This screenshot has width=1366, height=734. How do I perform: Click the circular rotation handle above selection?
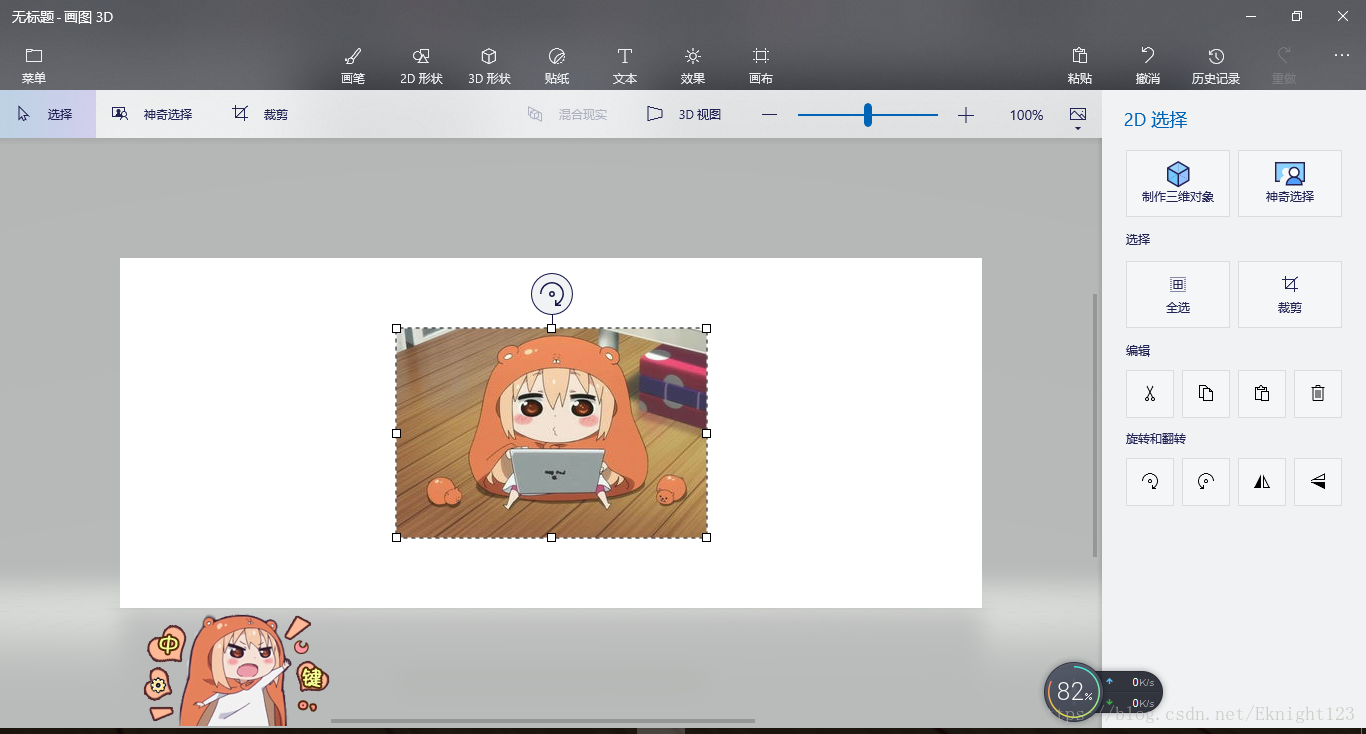552,294
